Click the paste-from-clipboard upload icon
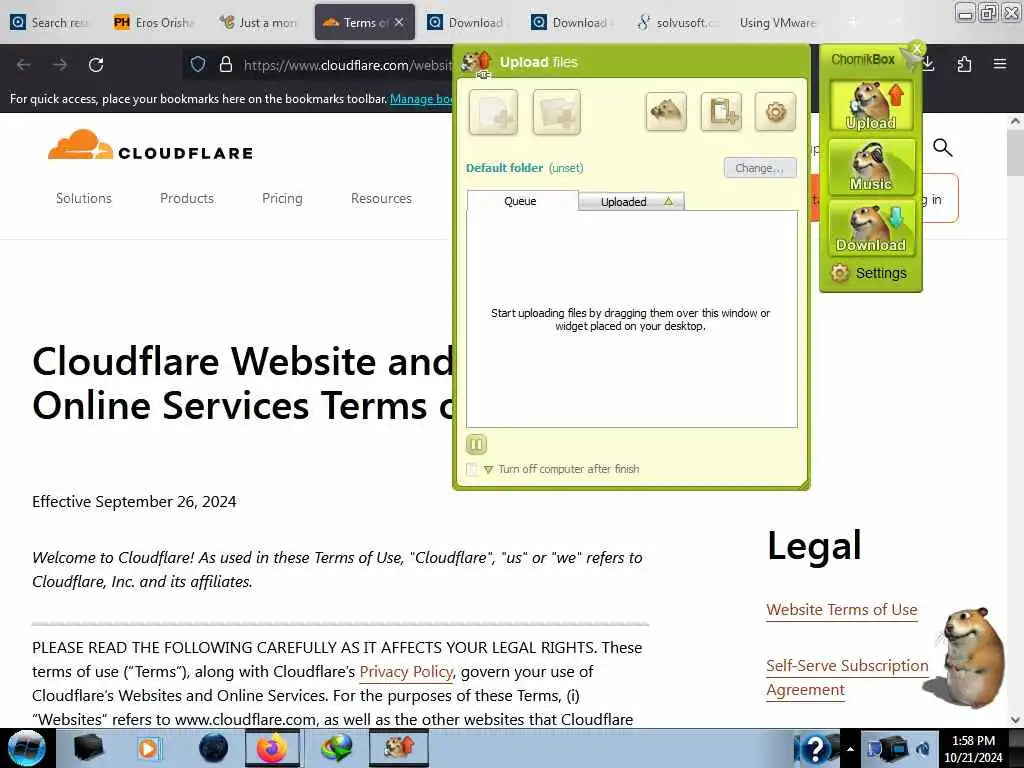 [x=721, y=112]
